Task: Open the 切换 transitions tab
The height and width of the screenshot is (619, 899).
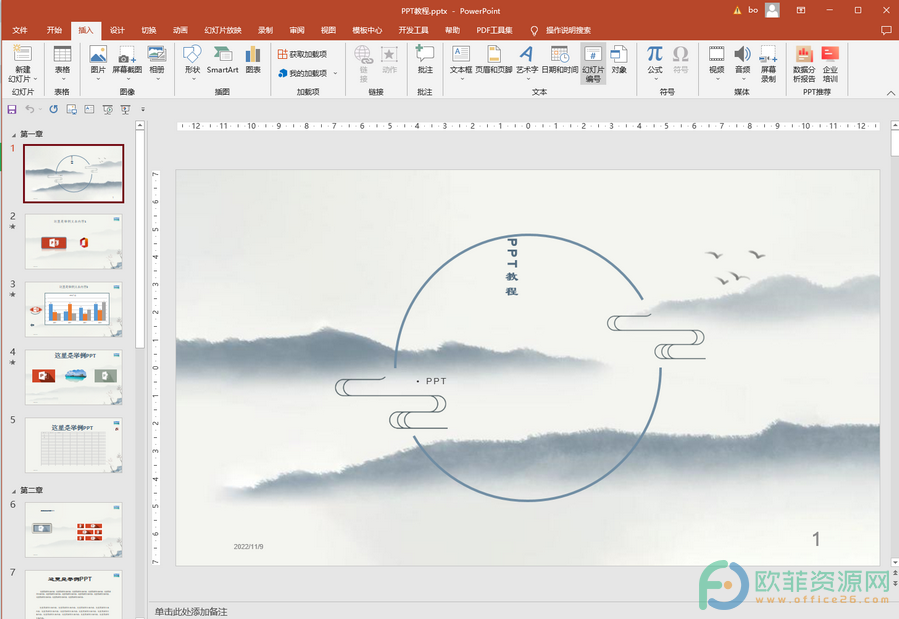Action: click(149, 30)
